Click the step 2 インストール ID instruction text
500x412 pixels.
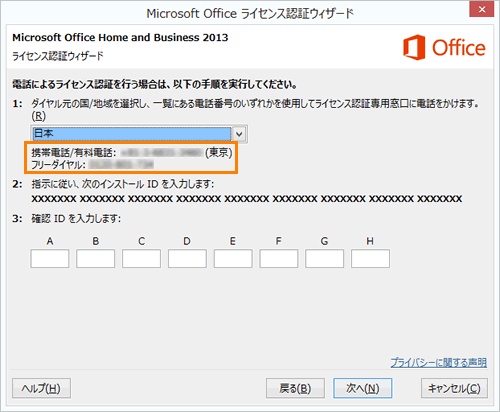(123, 184)
